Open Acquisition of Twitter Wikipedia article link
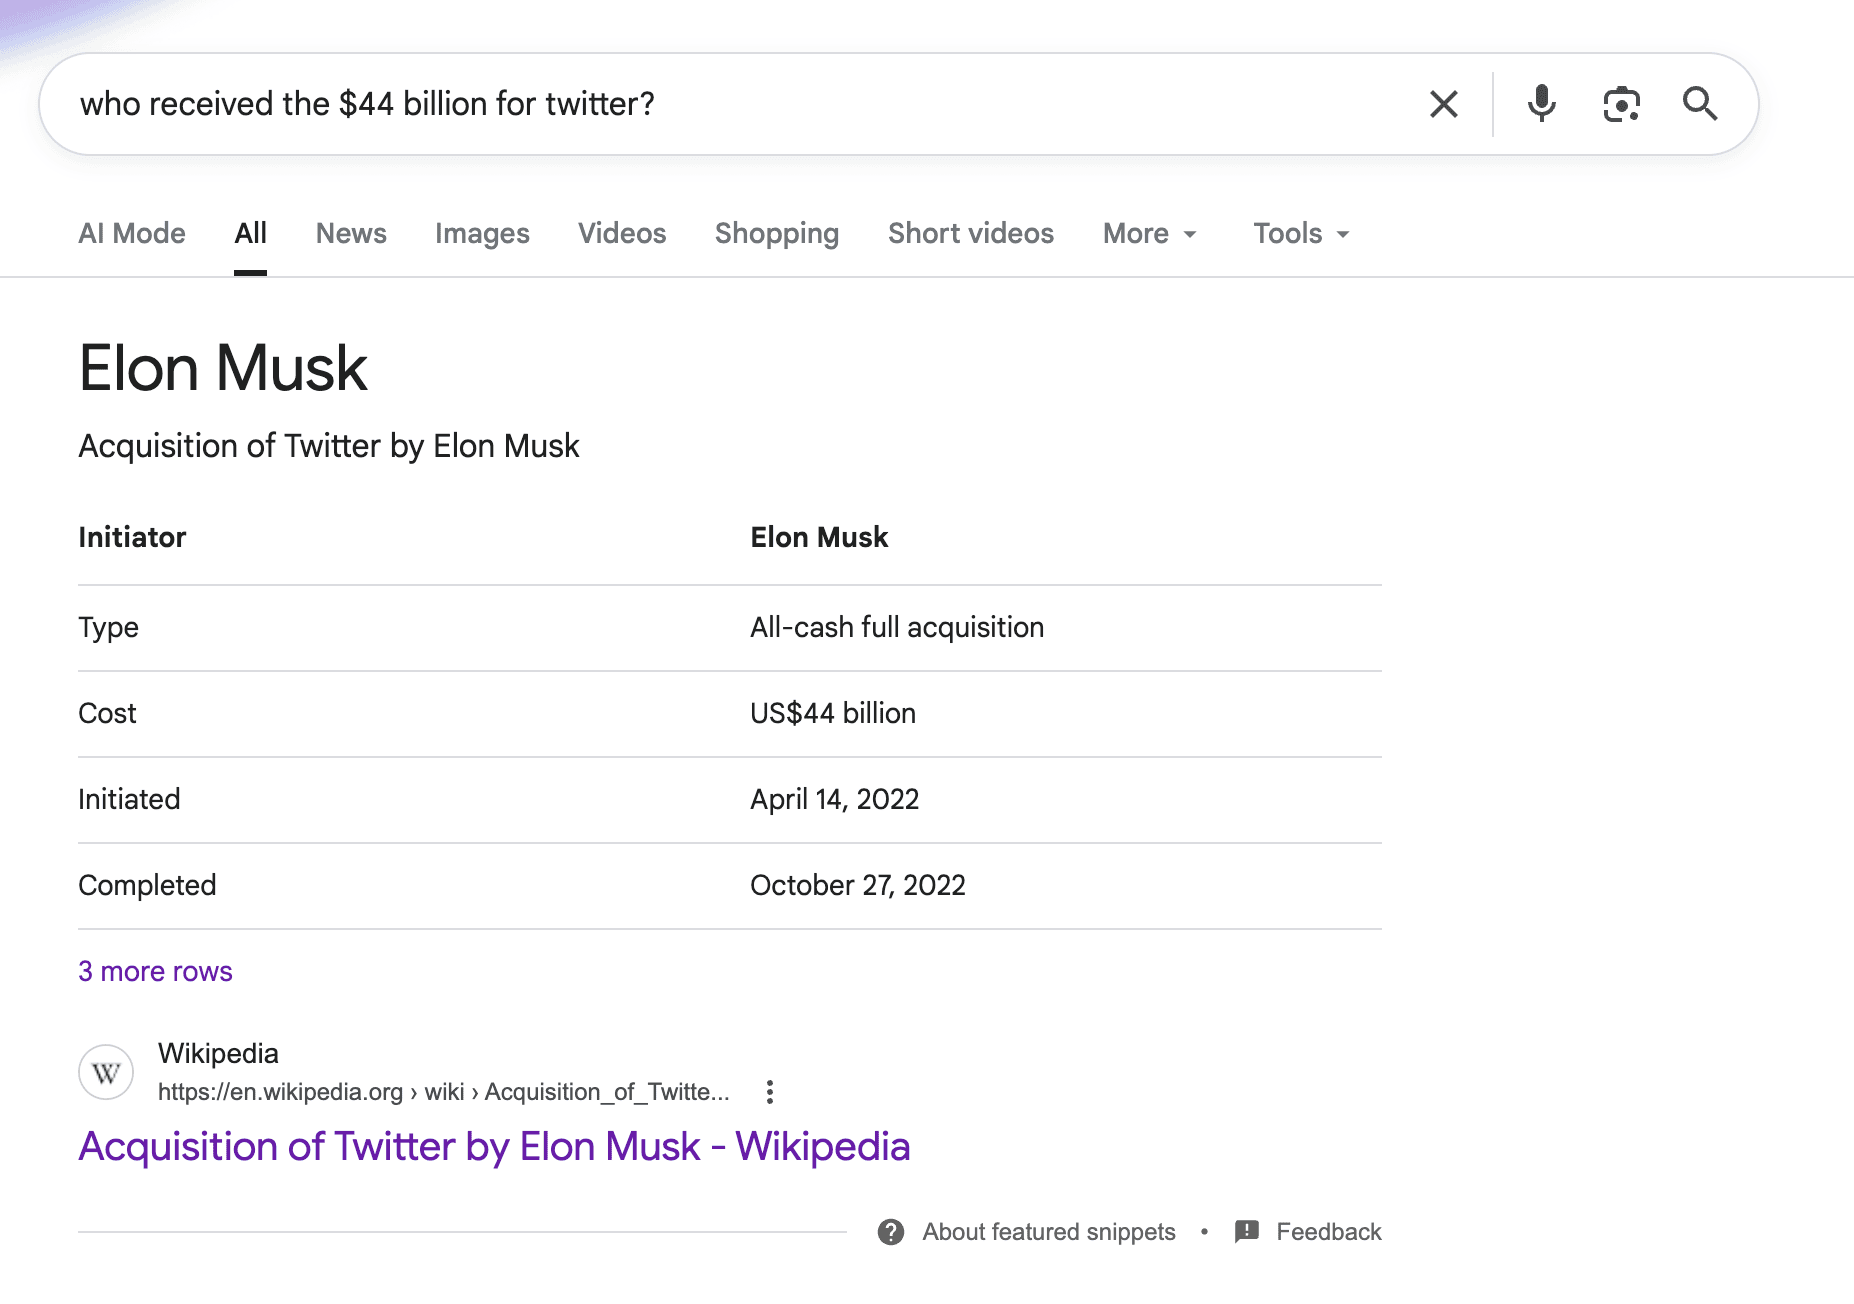 click(x=494, y=1147)
